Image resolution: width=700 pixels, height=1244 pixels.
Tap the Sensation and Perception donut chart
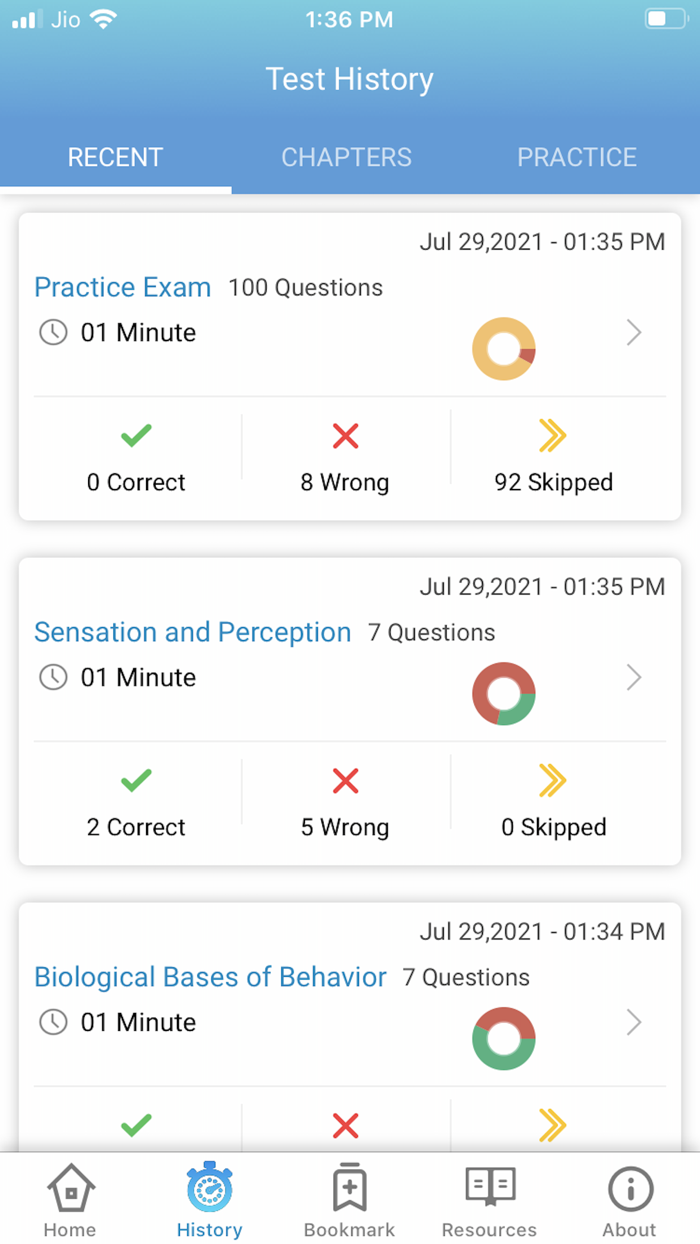point(504,693)
